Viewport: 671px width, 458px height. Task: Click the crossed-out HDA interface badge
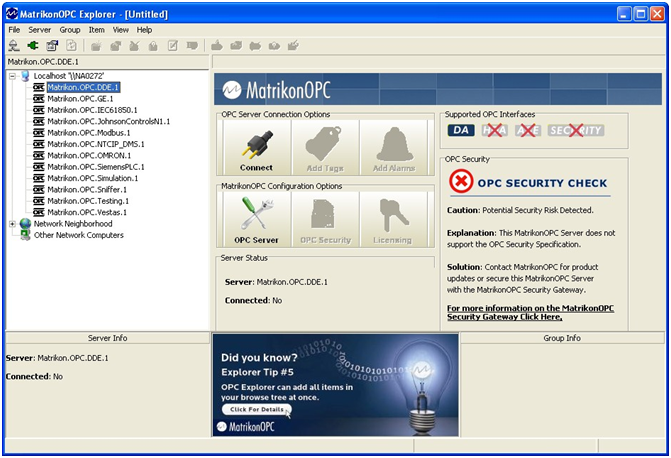[494, 130]
